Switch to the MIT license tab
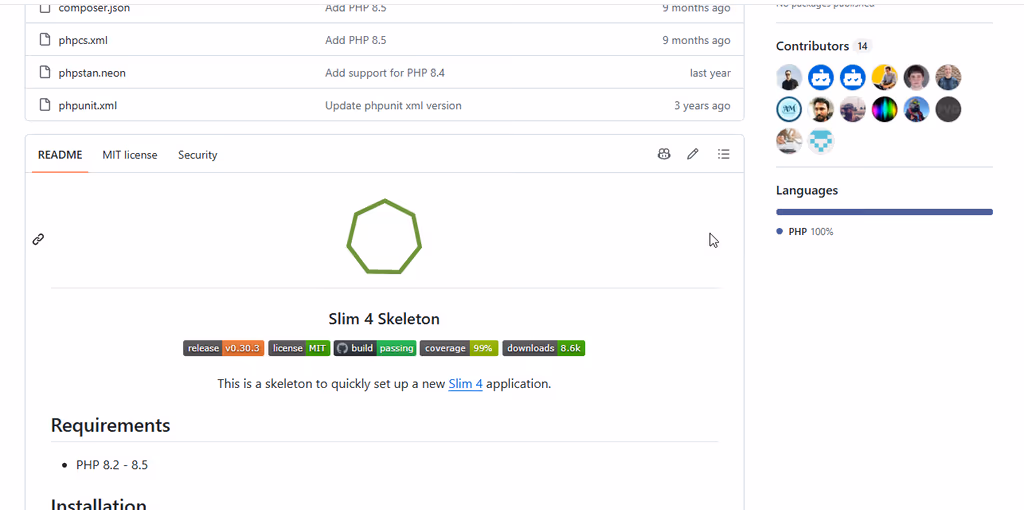The image size is (1024, 510). click(129, 155)
